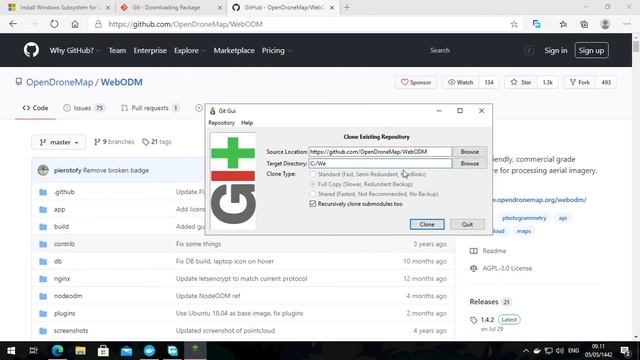
Task: Click the Sign up button
Action: (591, 51)
